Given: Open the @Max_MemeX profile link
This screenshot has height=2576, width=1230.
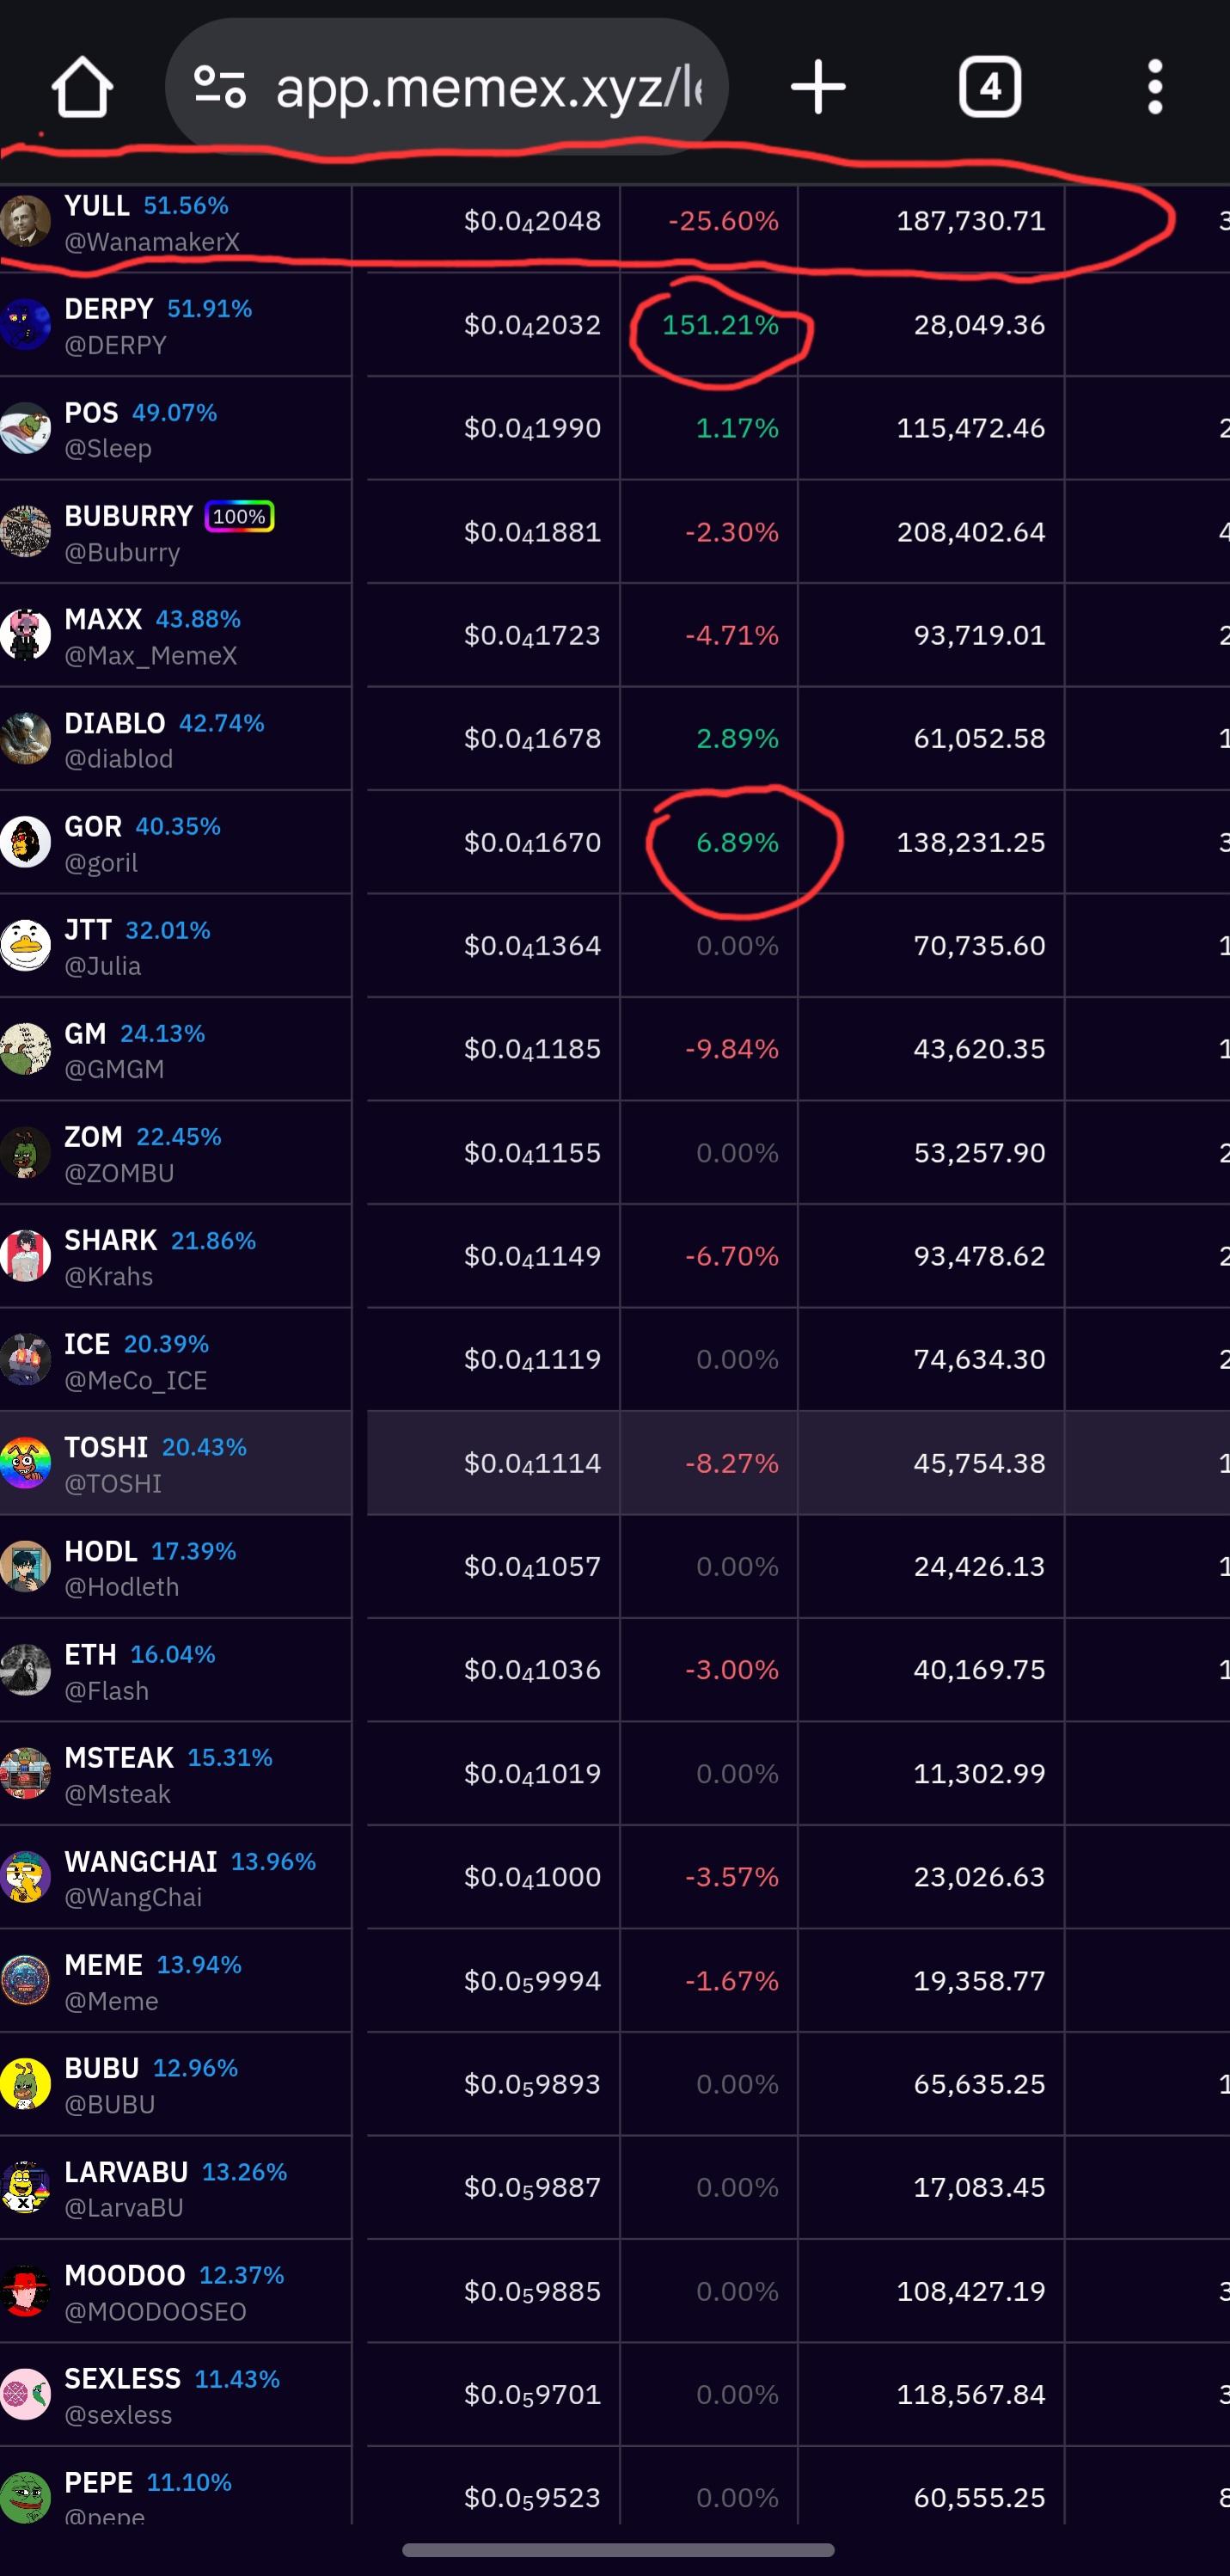Looking at the screenshot, I should tap(150, 656).
